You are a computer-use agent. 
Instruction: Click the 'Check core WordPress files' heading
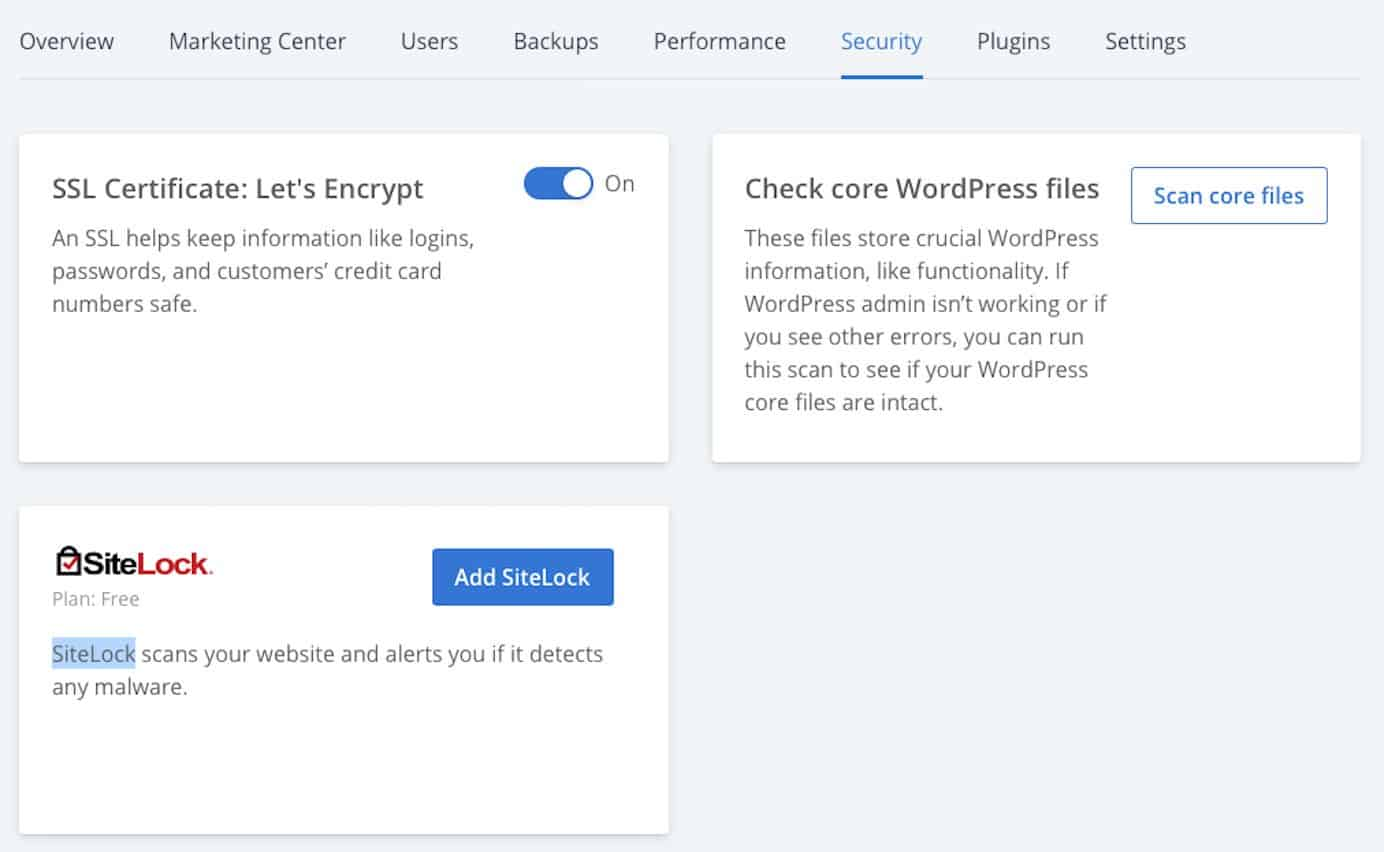pos(922,188)
